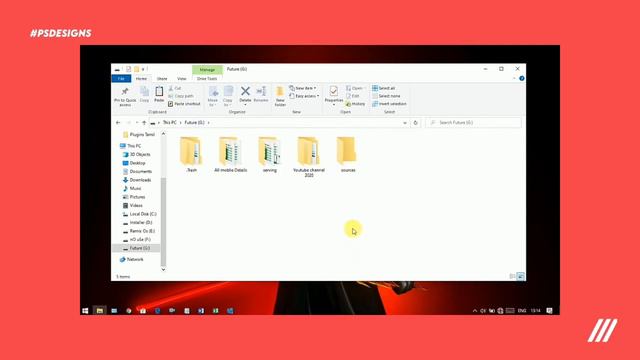Open the File menu tab

(121, 78)
